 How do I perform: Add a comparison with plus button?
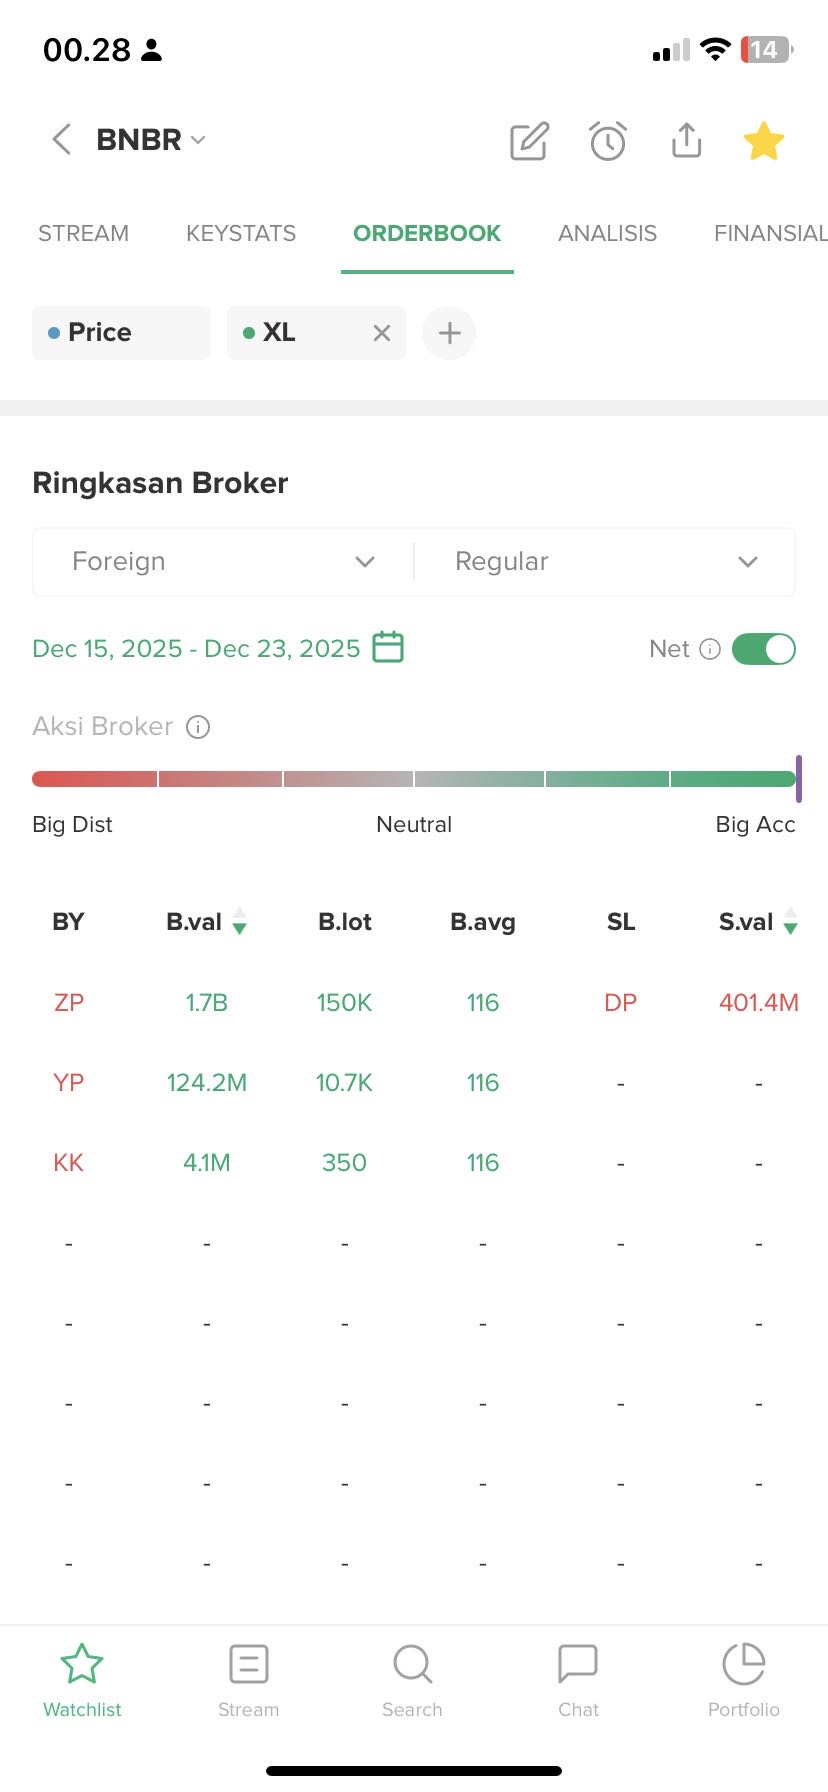tap(449, 333)
